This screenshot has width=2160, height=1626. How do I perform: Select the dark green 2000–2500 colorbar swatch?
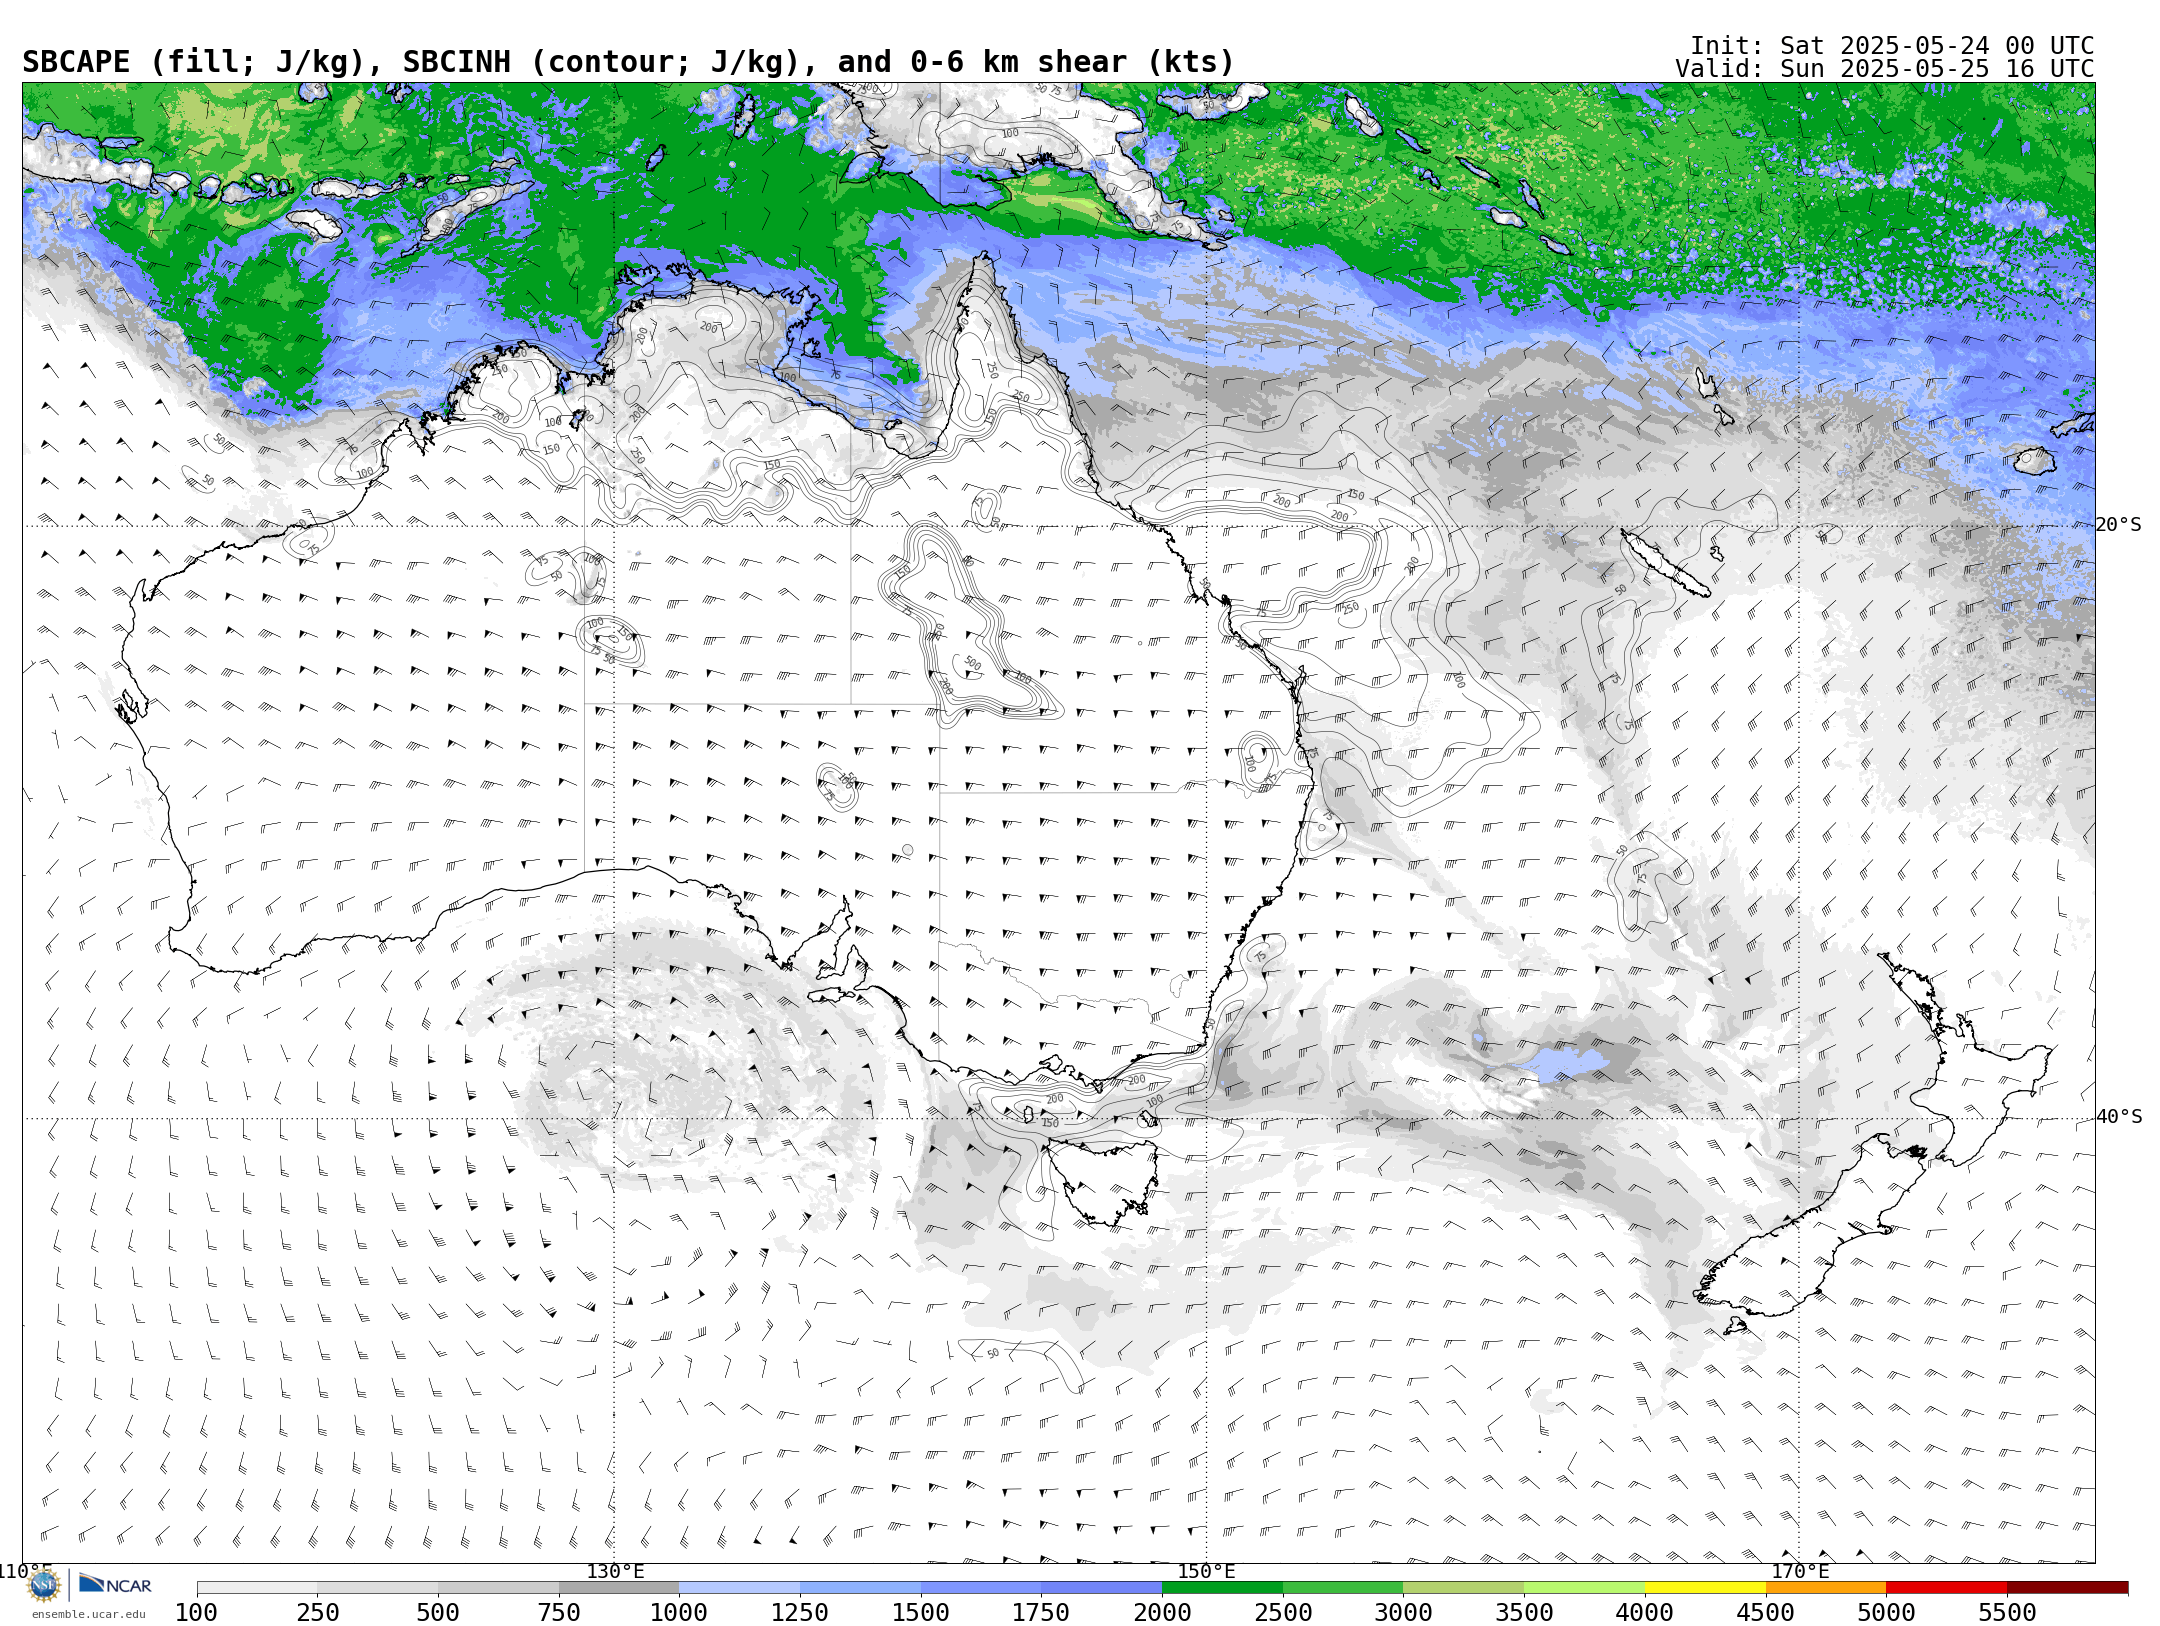click(x=1222, y=1587)
